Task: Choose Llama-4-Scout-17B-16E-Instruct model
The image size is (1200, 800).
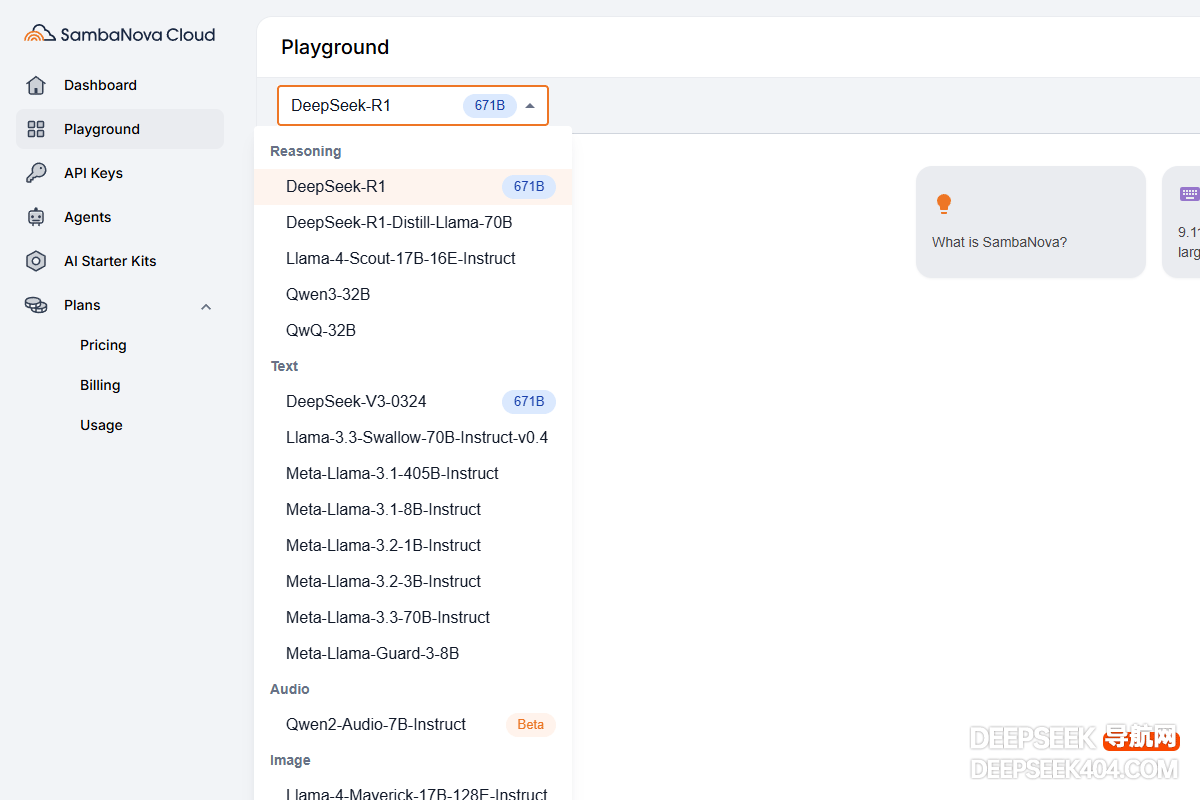Action: (x=413, y=258)
